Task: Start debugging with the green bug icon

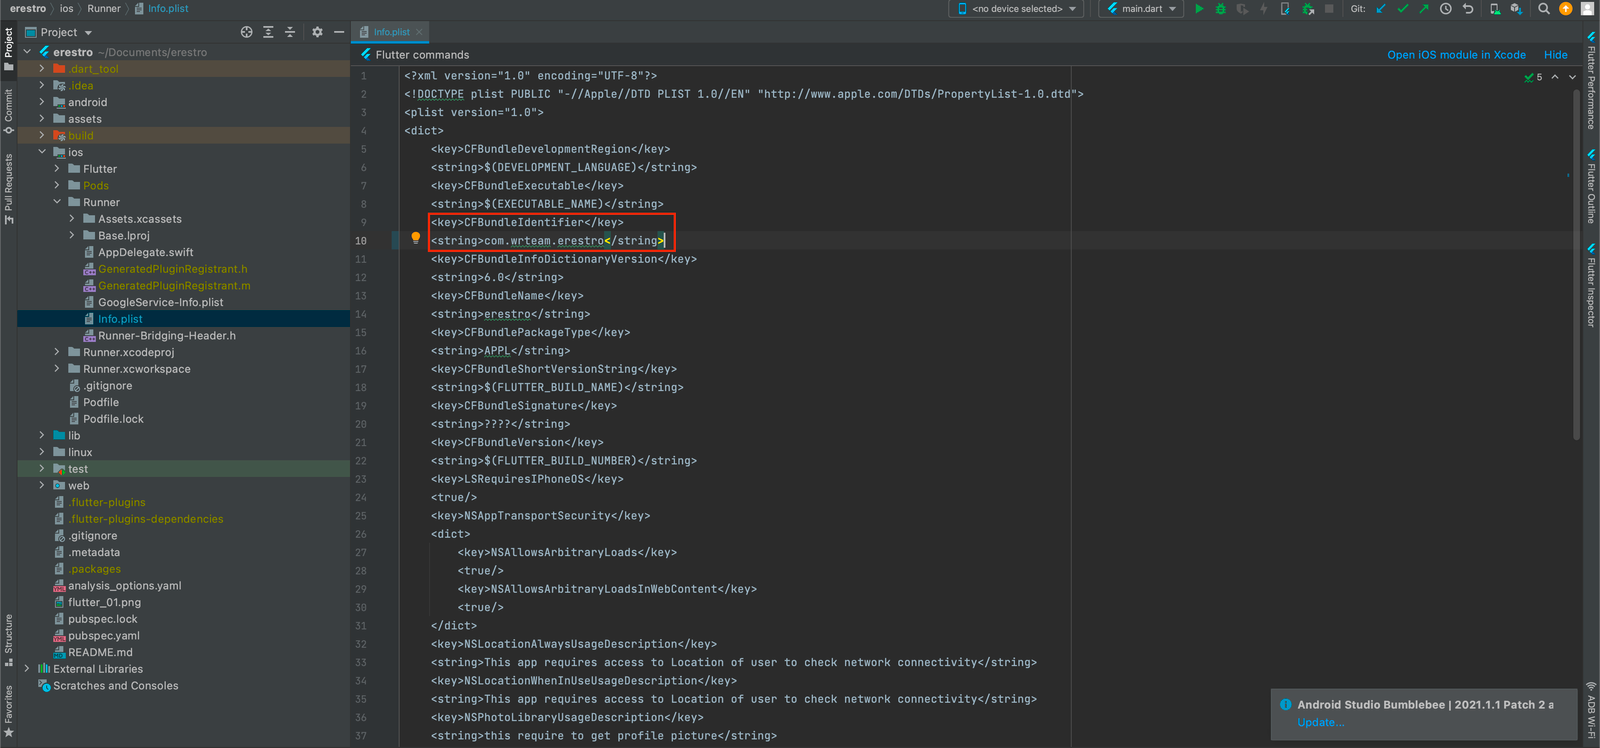Action: click(x=1220, y=9)
